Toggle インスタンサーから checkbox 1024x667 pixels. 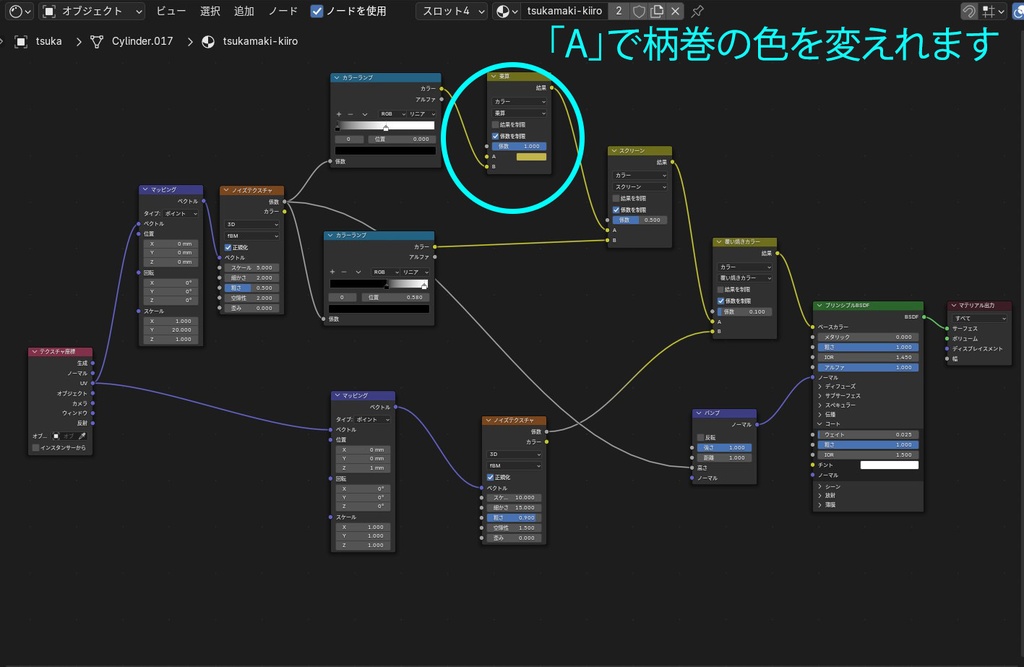(x=36, y=447)
